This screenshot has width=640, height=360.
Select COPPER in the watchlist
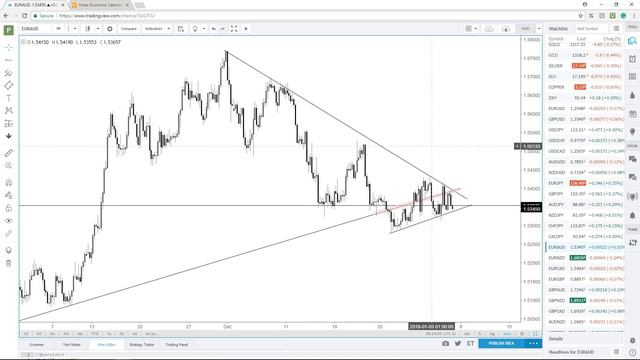coord(585,87)
